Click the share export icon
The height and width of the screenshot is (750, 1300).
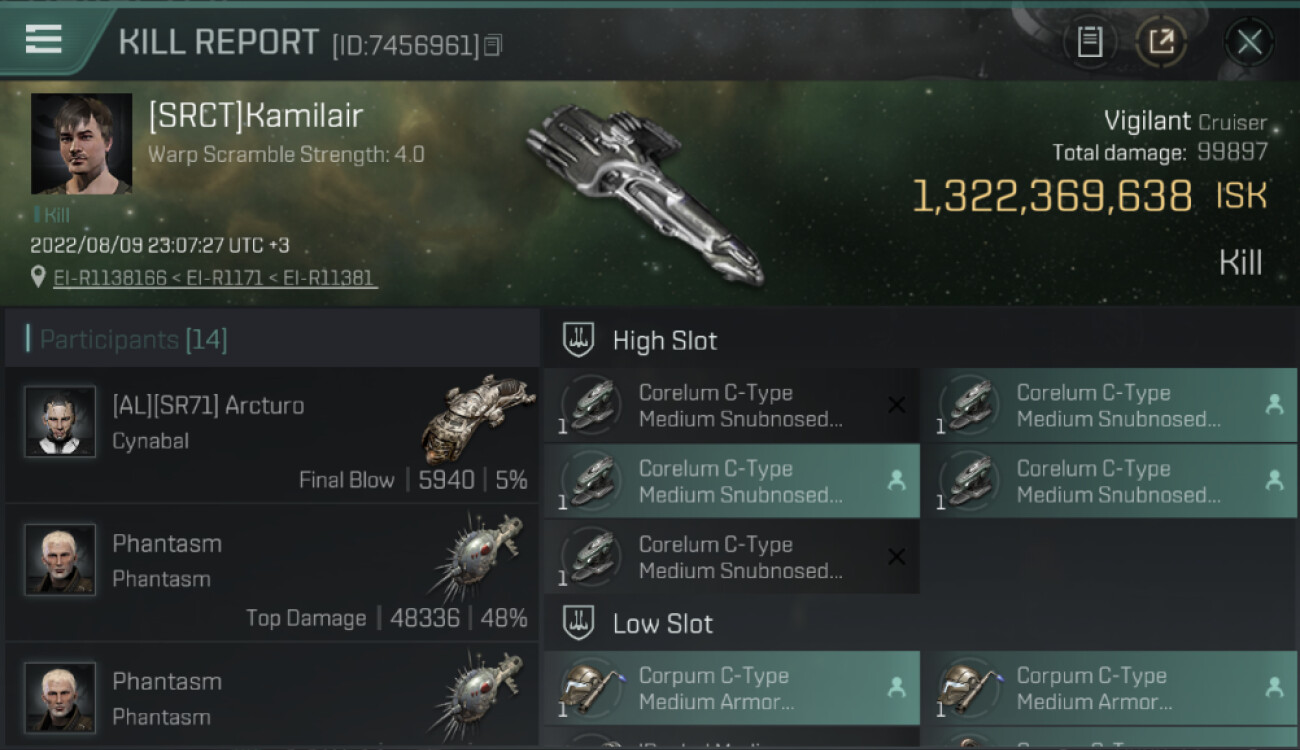pos(1161,42)
